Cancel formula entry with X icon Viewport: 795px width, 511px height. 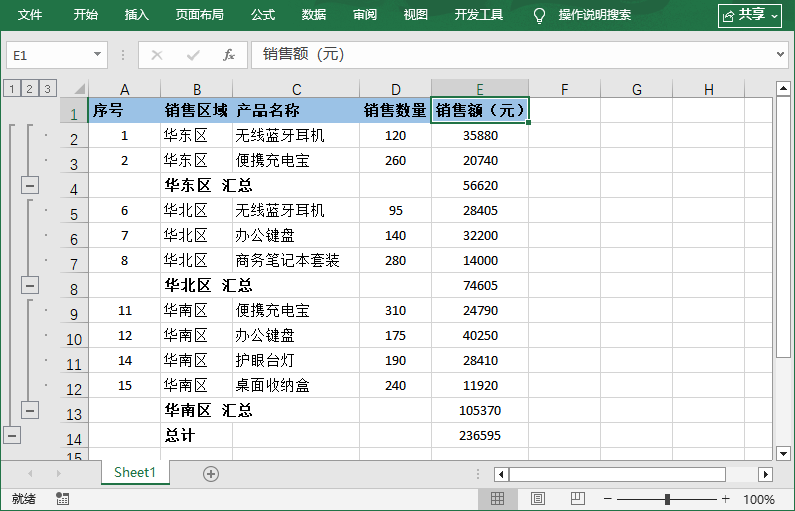click(x=157, y=55)
